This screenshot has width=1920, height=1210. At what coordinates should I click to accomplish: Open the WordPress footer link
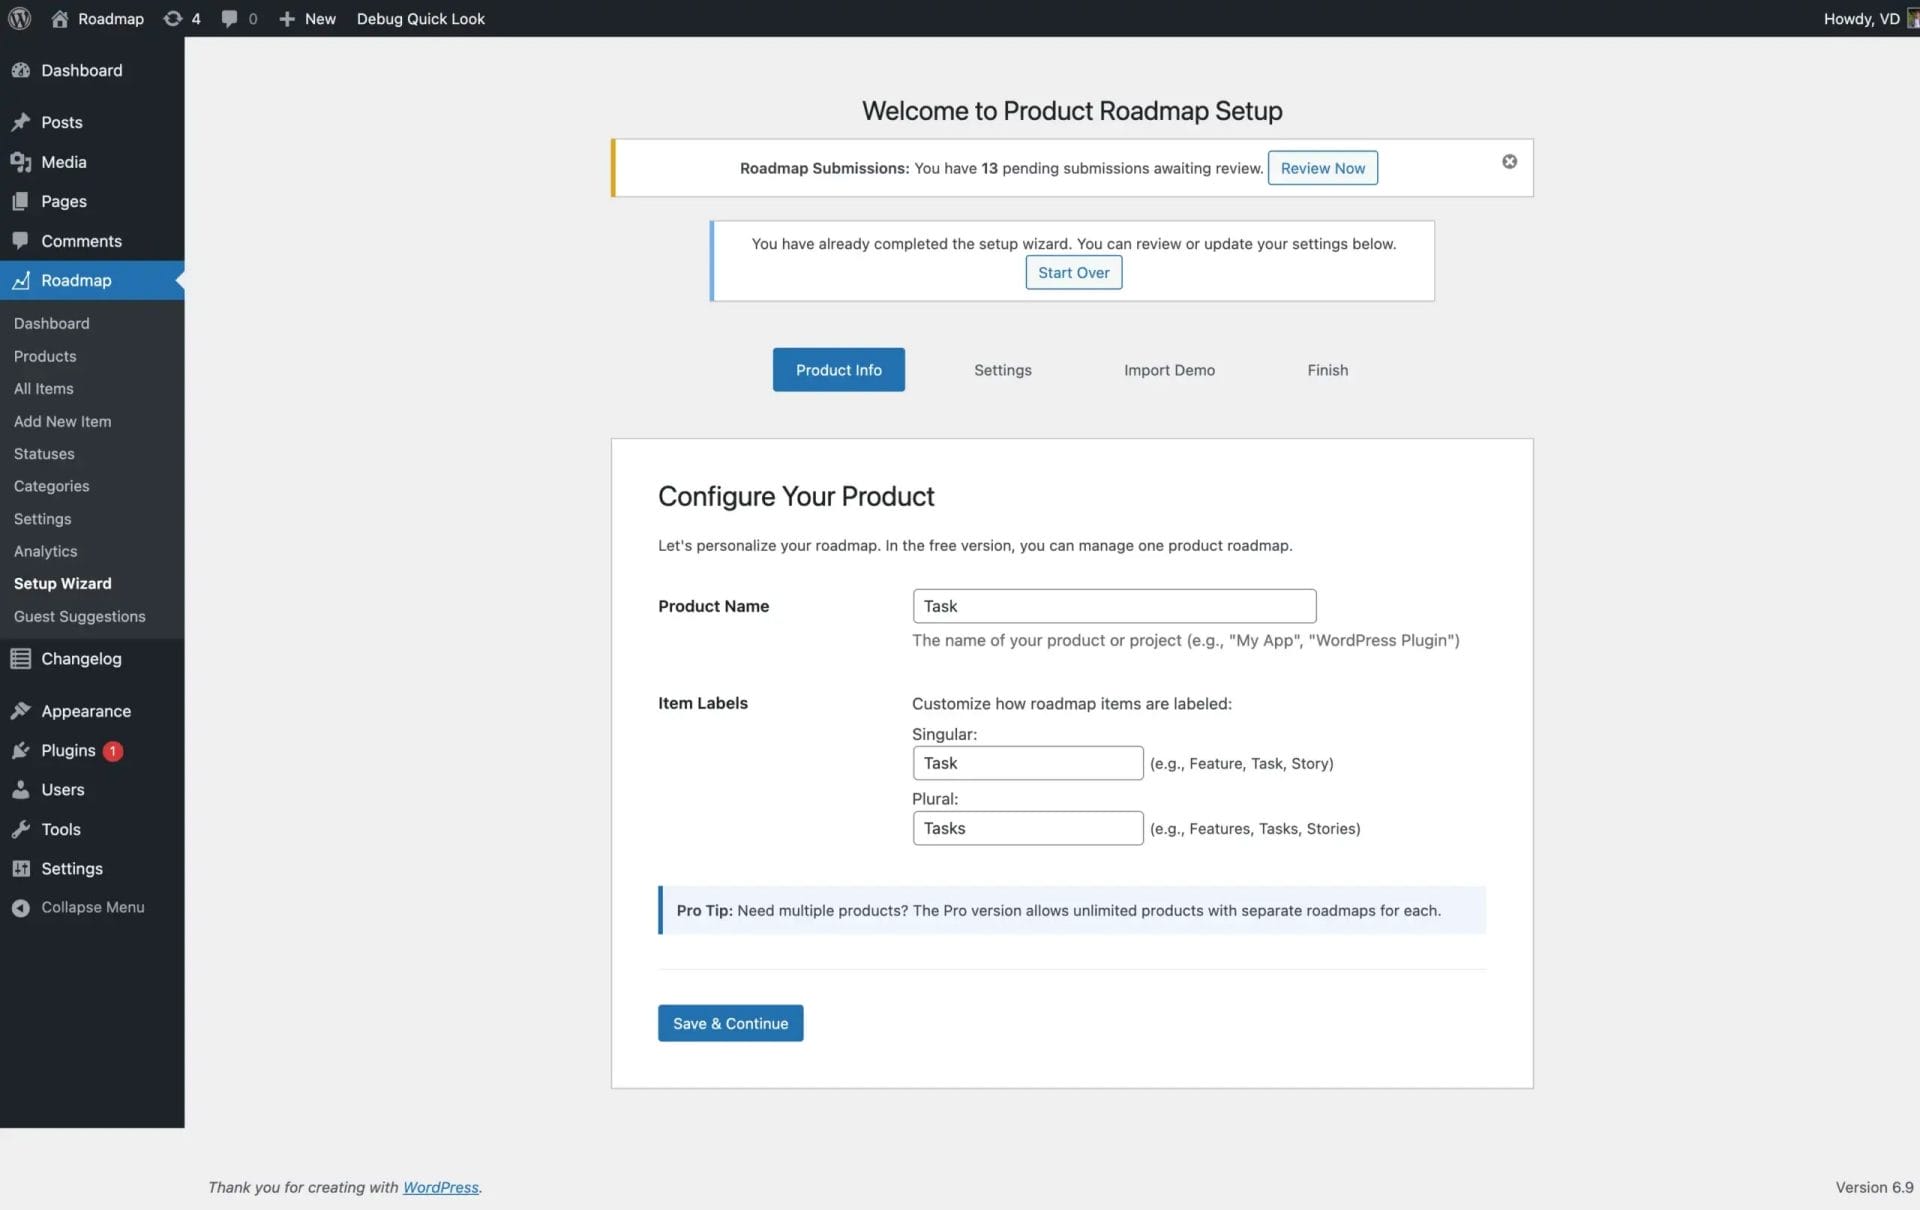click(440, 1187)
